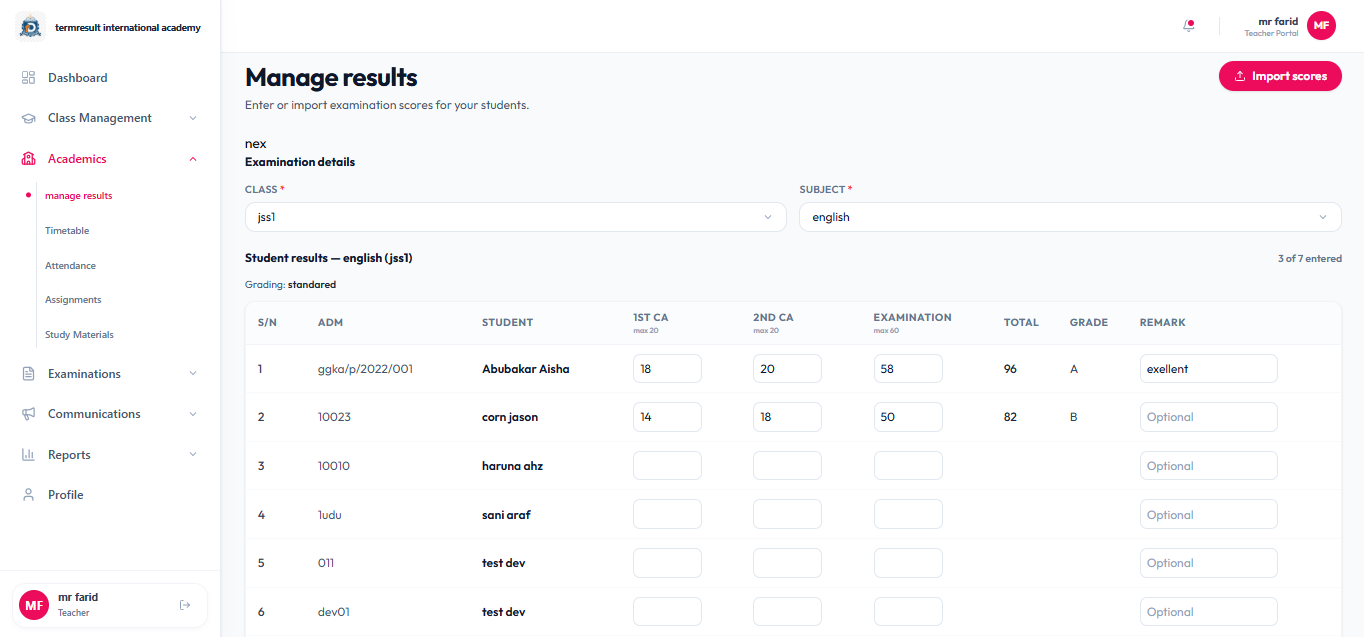Click admission number 10023
1364x637 pixels.
(x=334, y=417)
